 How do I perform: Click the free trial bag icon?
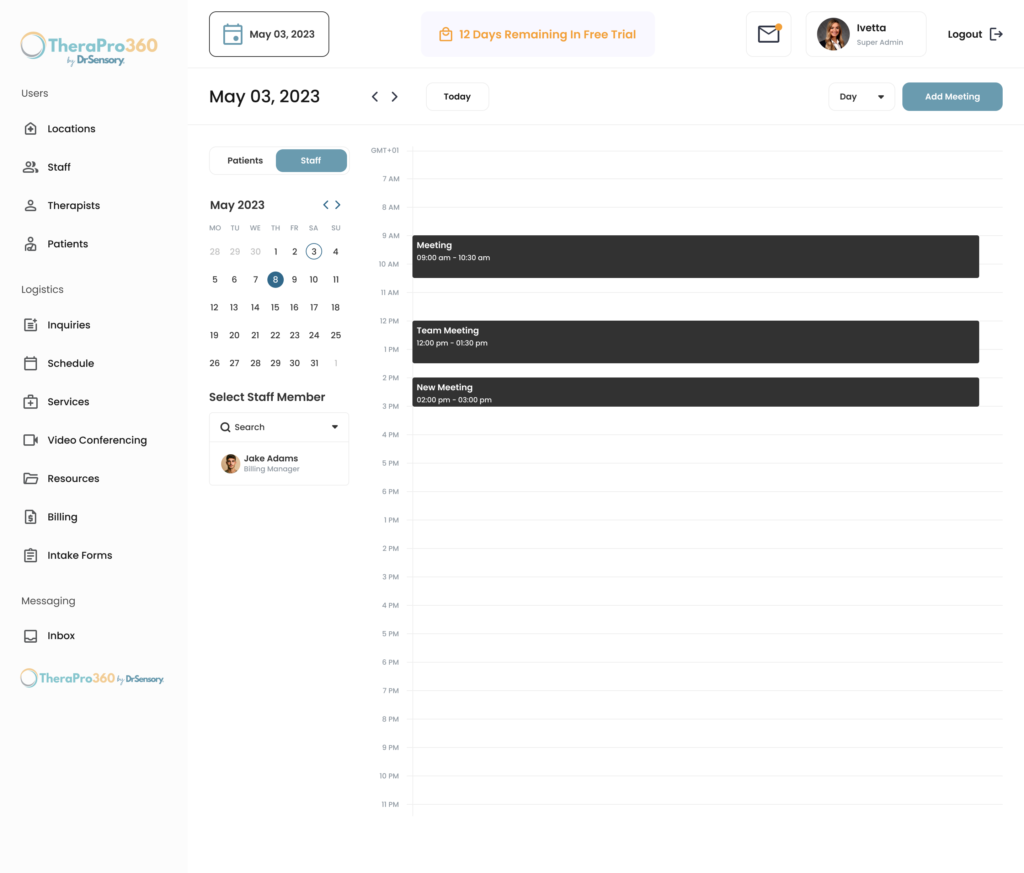445,34
